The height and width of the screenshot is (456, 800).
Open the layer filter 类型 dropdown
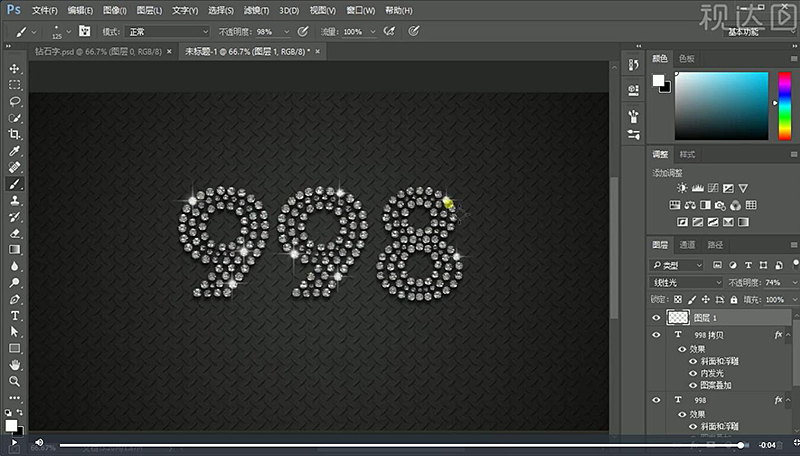[677, 265]
